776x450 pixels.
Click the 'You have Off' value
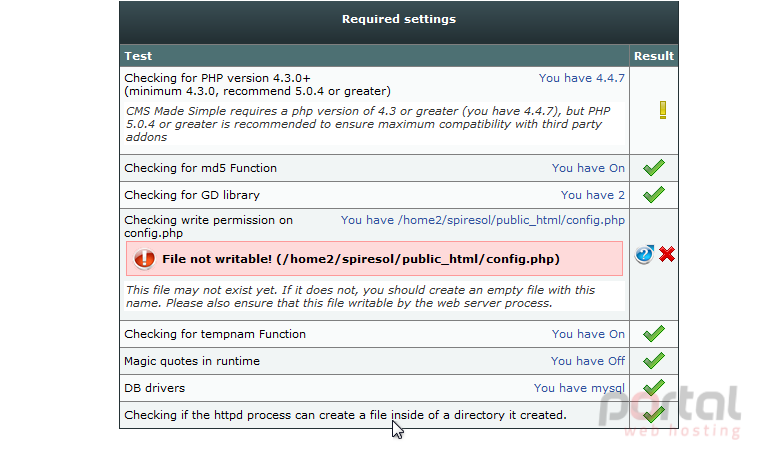coord(587,361)
